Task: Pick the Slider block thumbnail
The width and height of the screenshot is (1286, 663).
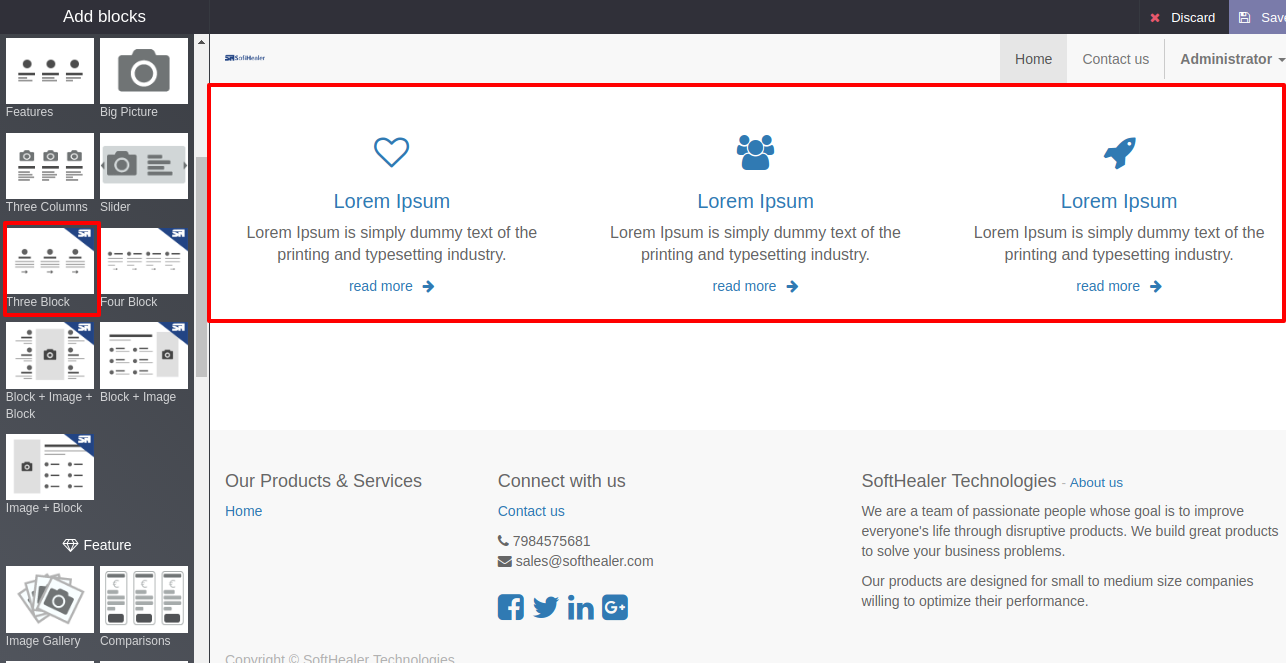Action: pos(144,166)
